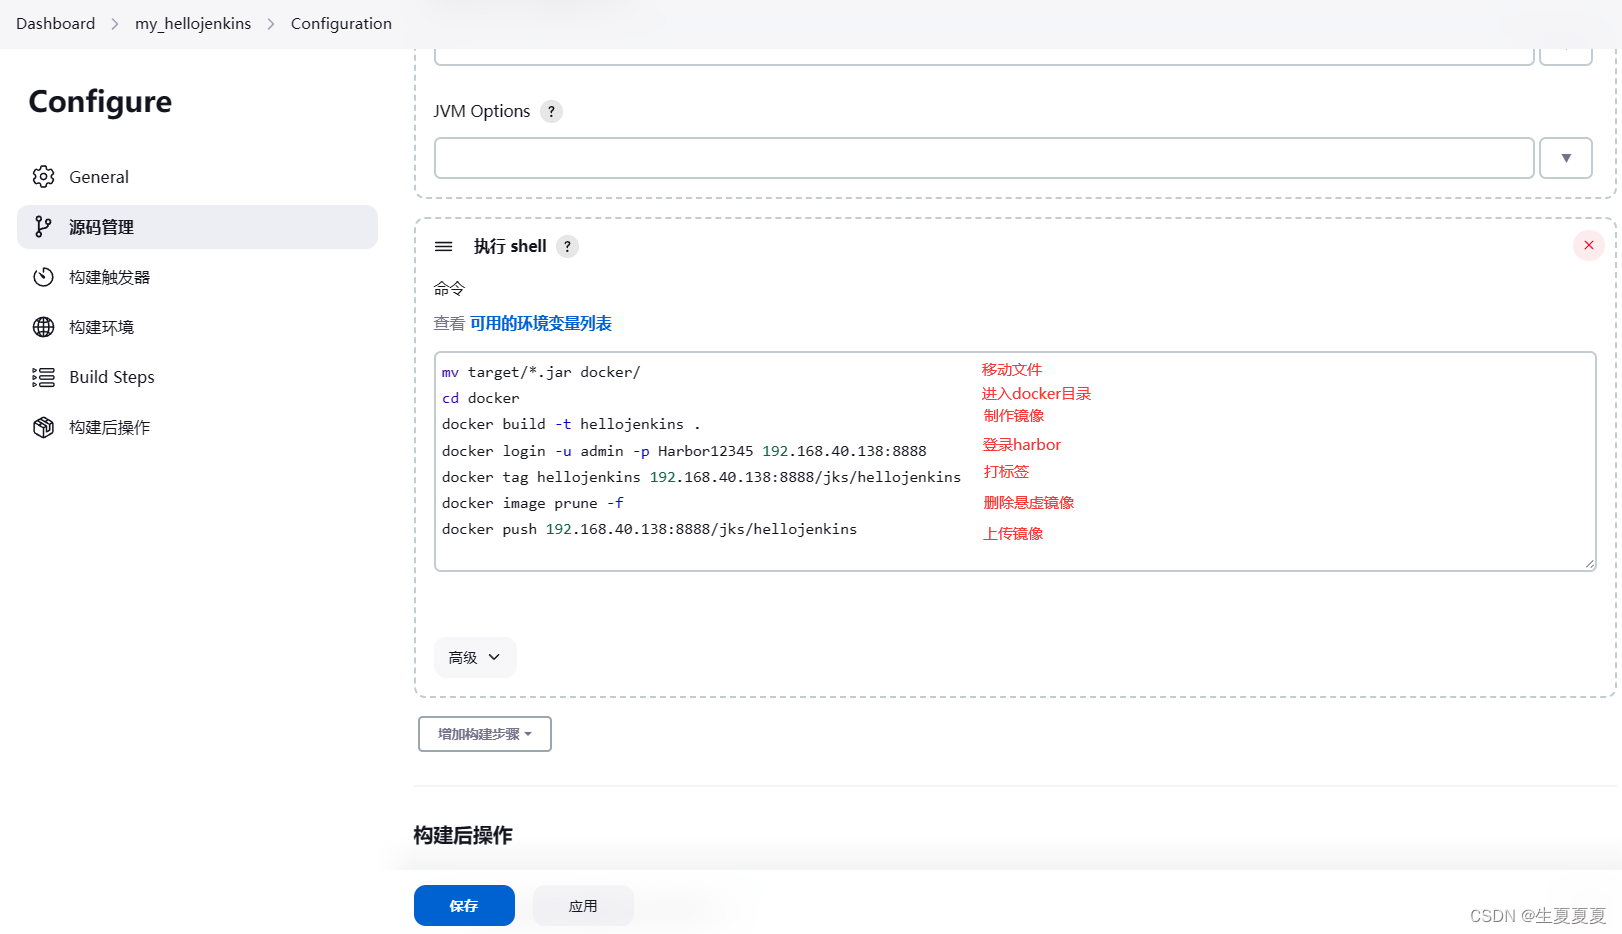1622x934 pixels.
Task: Go to General section
Action: click(197, 177)
